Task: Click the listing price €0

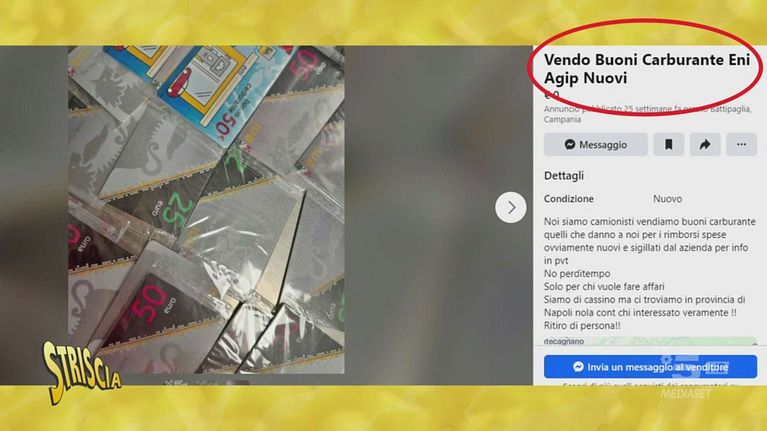Action: tap(552, 95)
